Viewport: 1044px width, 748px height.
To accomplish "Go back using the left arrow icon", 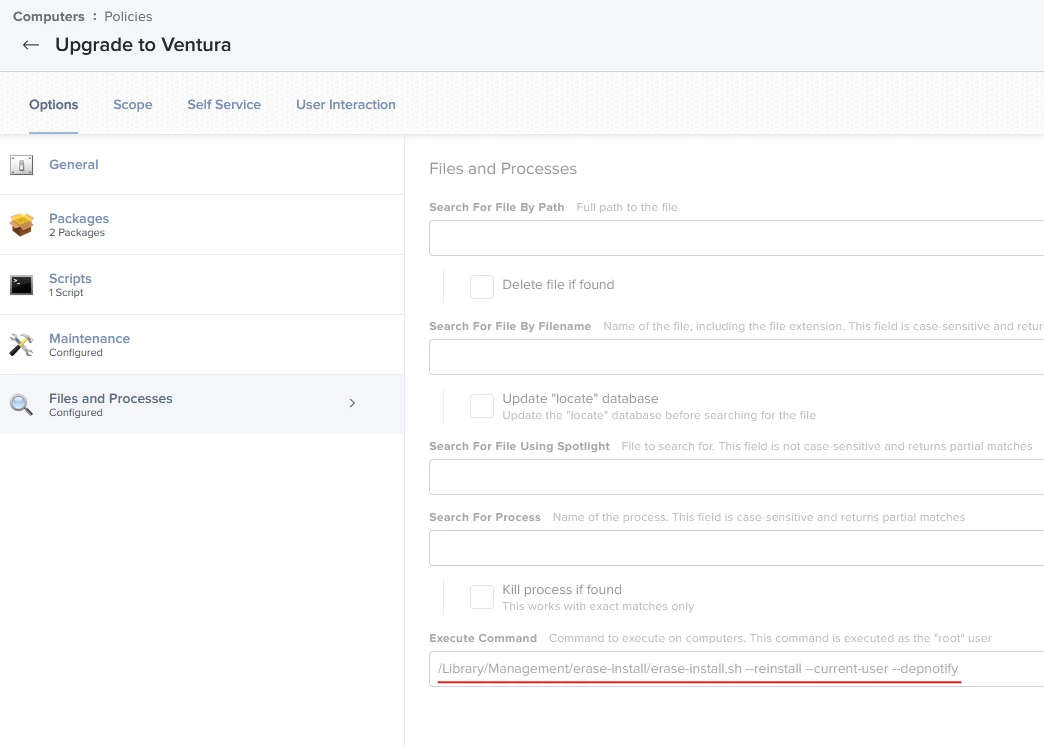I will [x=31, y=45].
